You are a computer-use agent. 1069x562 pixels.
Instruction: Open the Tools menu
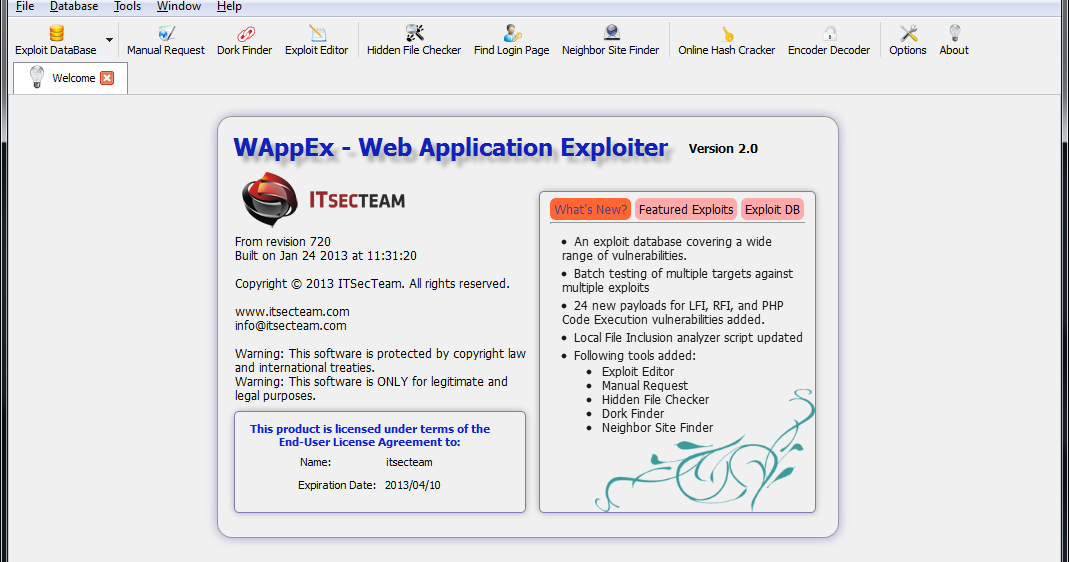(x=127, y=6)
